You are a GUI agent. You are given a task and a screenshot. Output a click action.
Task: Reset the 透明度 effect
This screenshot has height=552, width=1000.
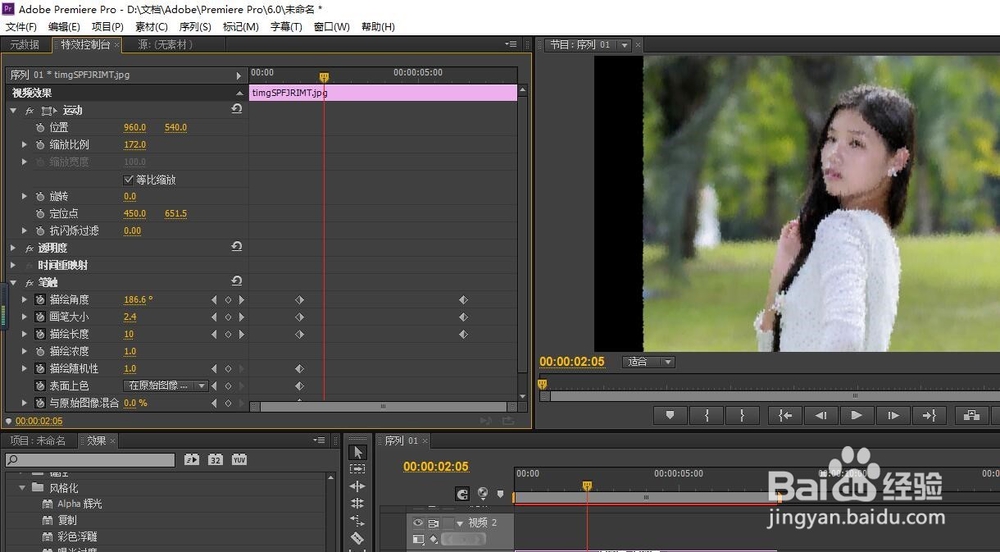[237, 247]
